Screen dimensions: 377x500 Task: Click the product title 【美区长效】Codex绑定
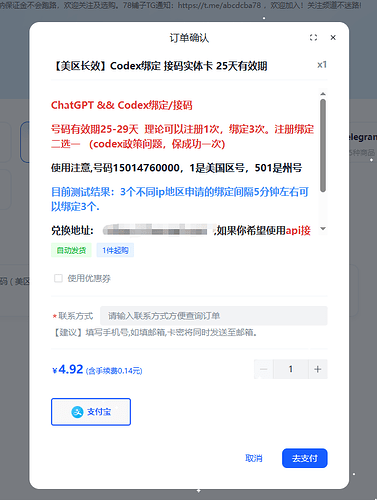tap(159, 66)
